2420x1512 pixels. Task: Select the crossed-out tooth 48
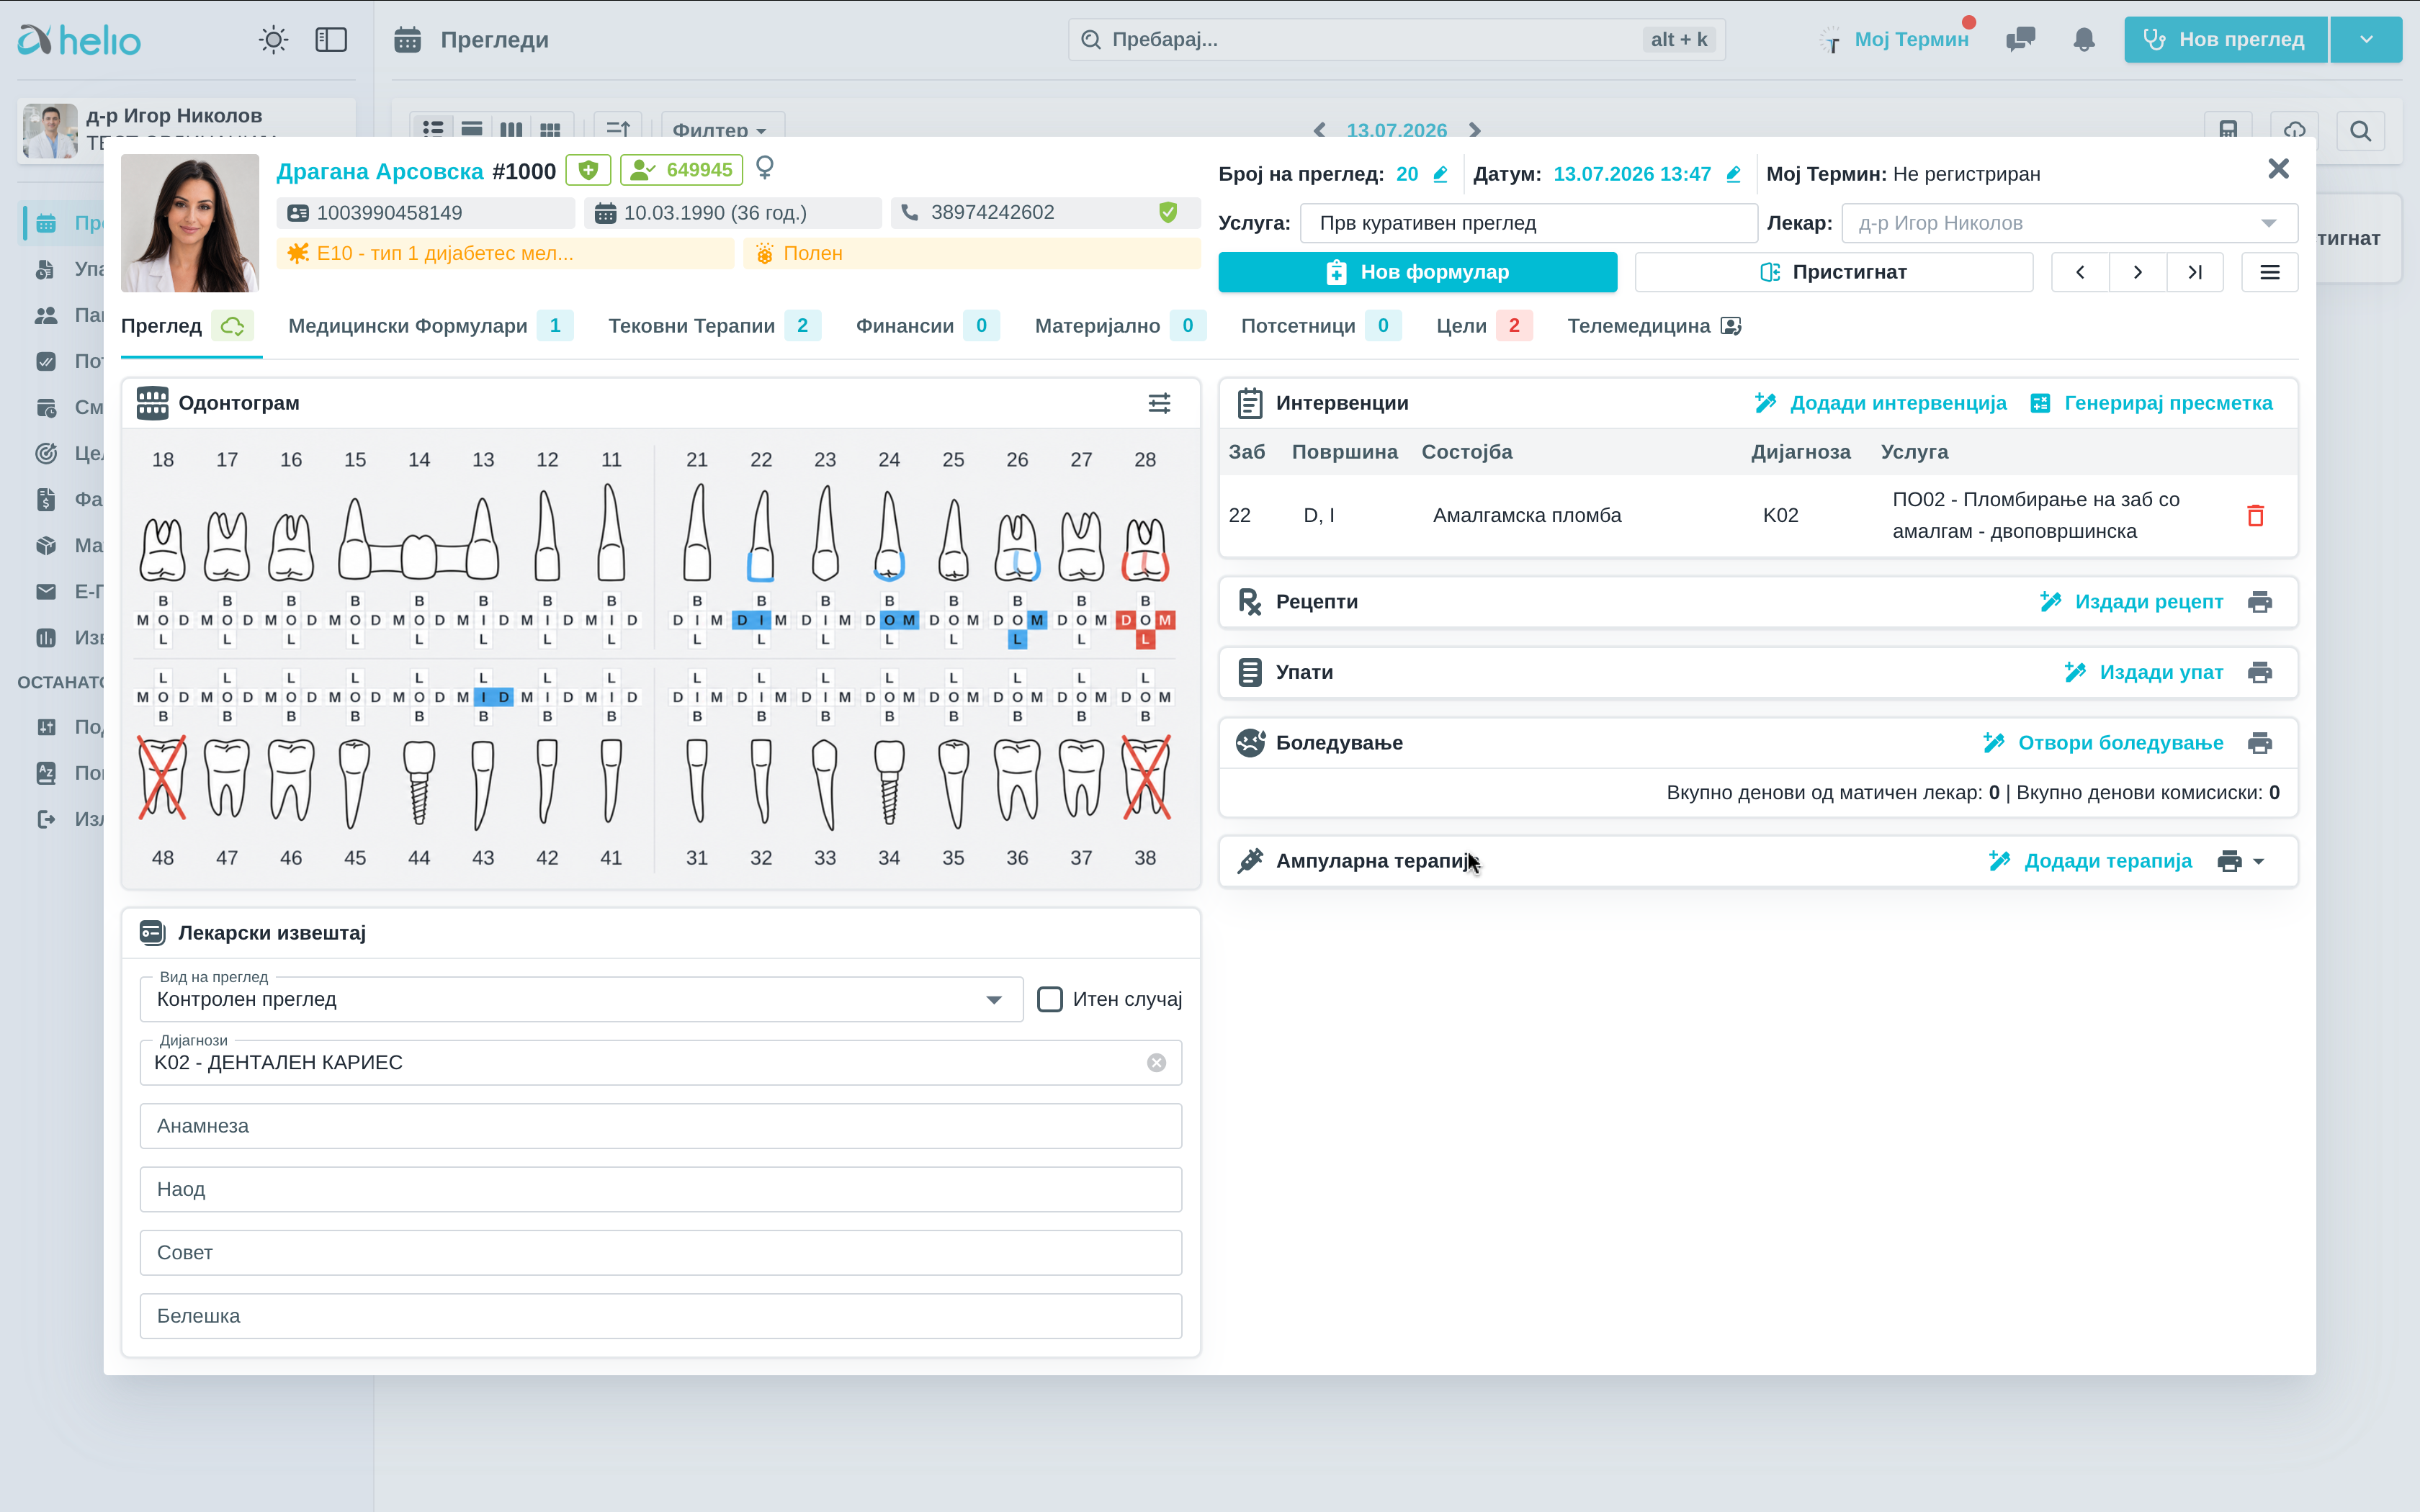coord(163,778)
